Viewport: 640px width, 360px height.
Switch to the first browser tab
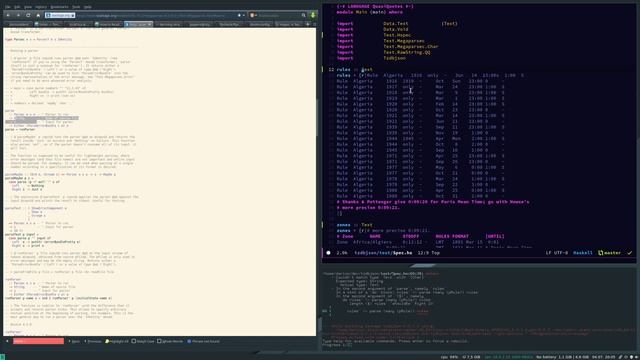(18, 24)
